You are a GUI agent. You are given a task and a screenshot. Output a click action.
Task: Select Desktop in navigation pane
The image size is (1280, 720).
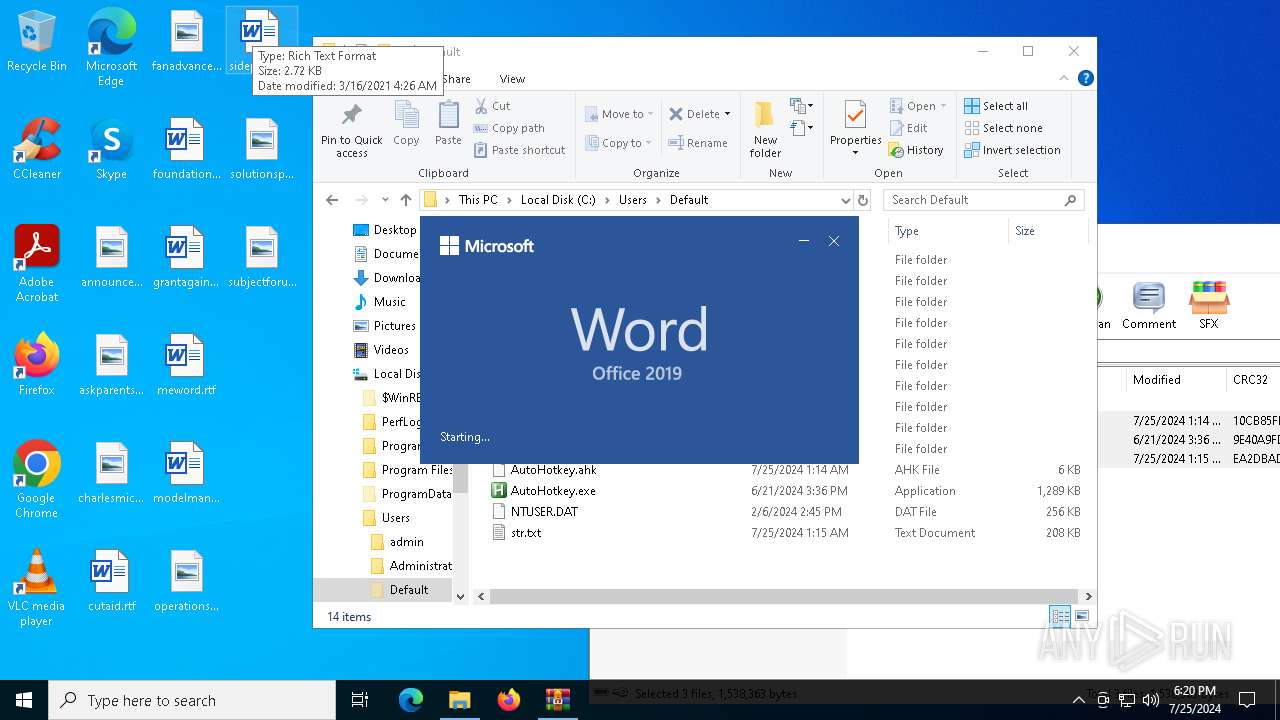click(x=386, y=230)
